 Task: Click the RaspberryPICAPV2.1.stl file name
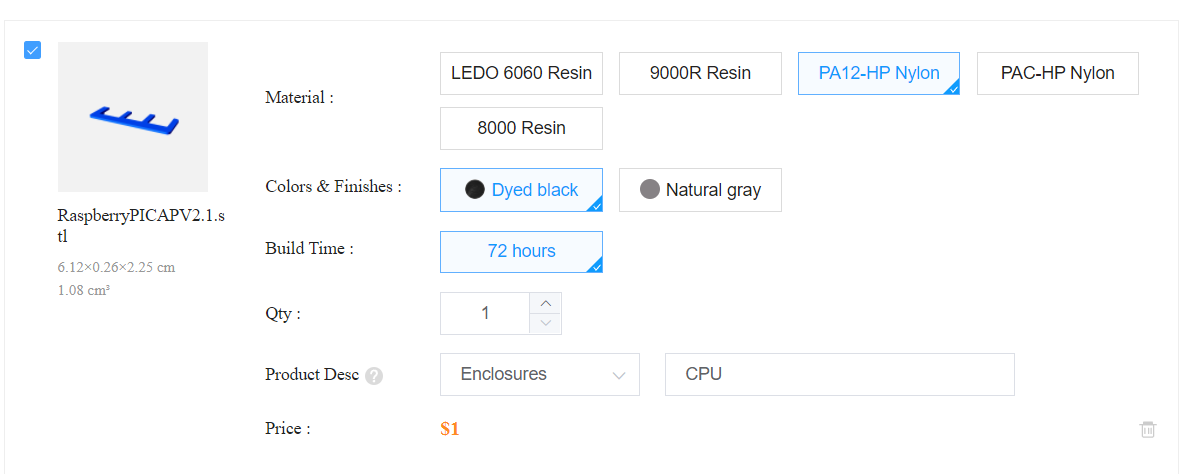click(x=142, y=226)
